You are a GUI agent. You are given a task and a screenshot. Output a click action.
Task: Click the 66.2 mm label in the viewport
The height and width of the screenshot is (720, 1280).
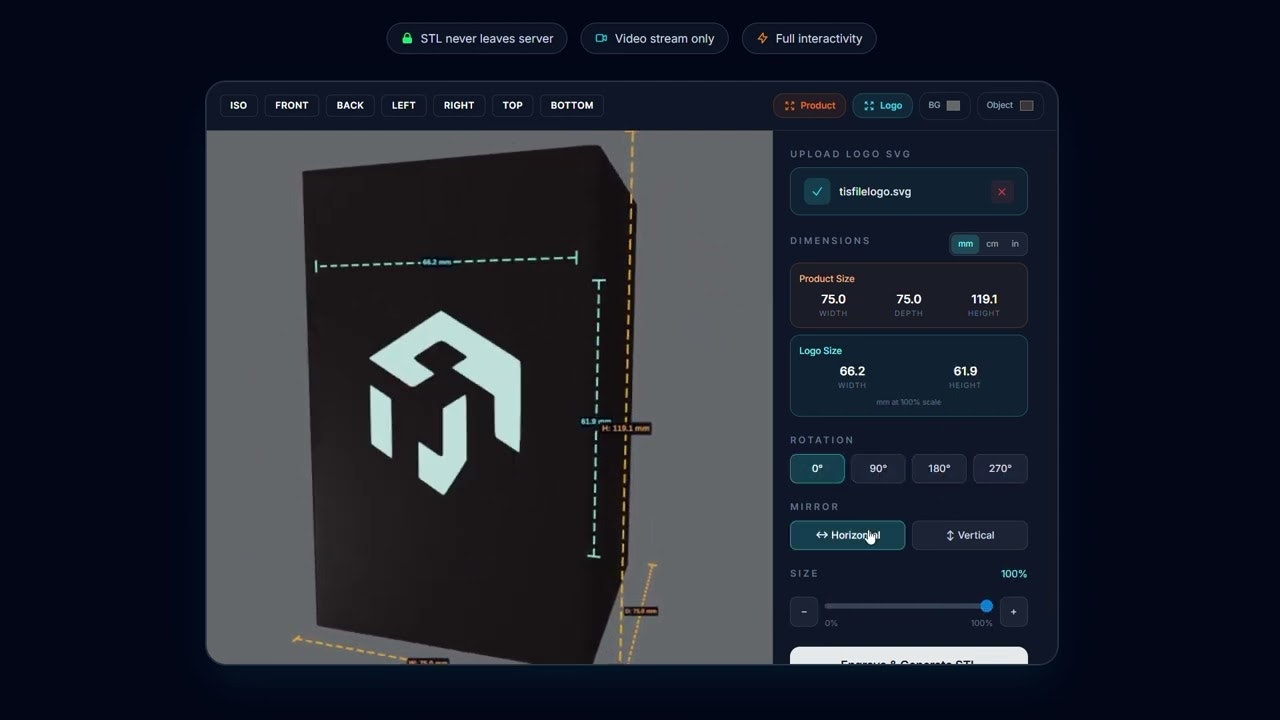click(436, 262)
